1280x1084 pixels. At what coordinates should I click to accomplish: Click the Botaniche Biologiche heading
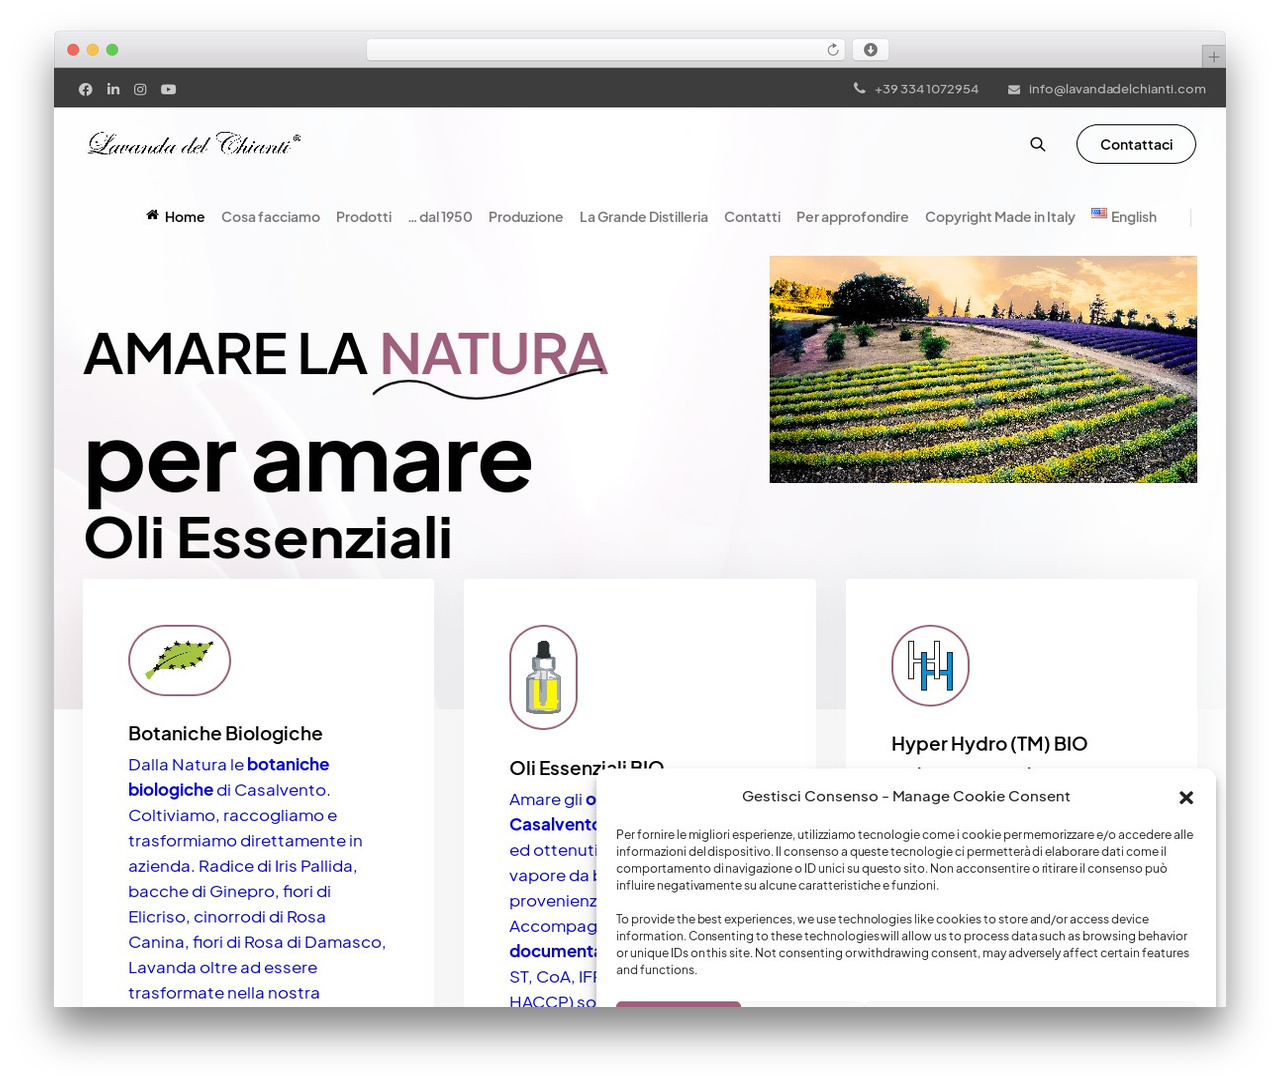tap(225, 733)
